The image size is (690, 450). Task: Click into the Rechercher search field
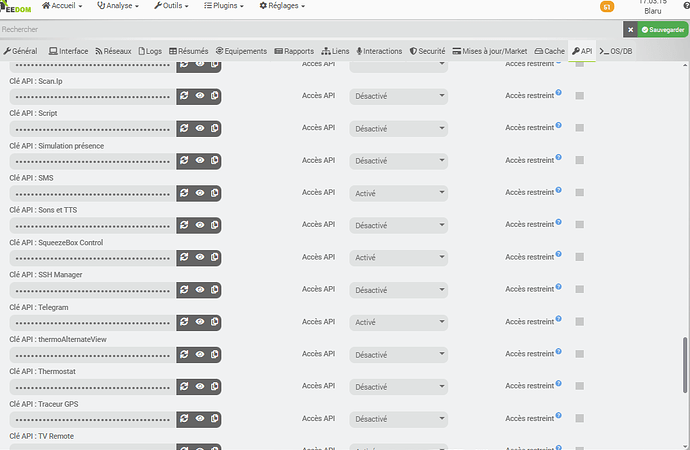click(x=300, y=30)
